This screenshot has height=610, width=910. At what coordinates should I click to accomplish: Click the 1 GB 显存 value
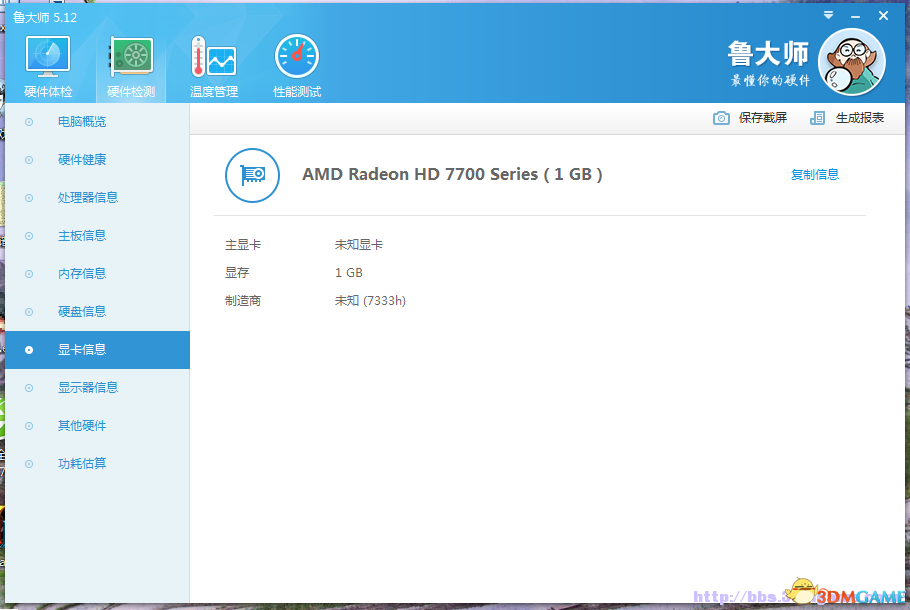[x=349, y=273]
